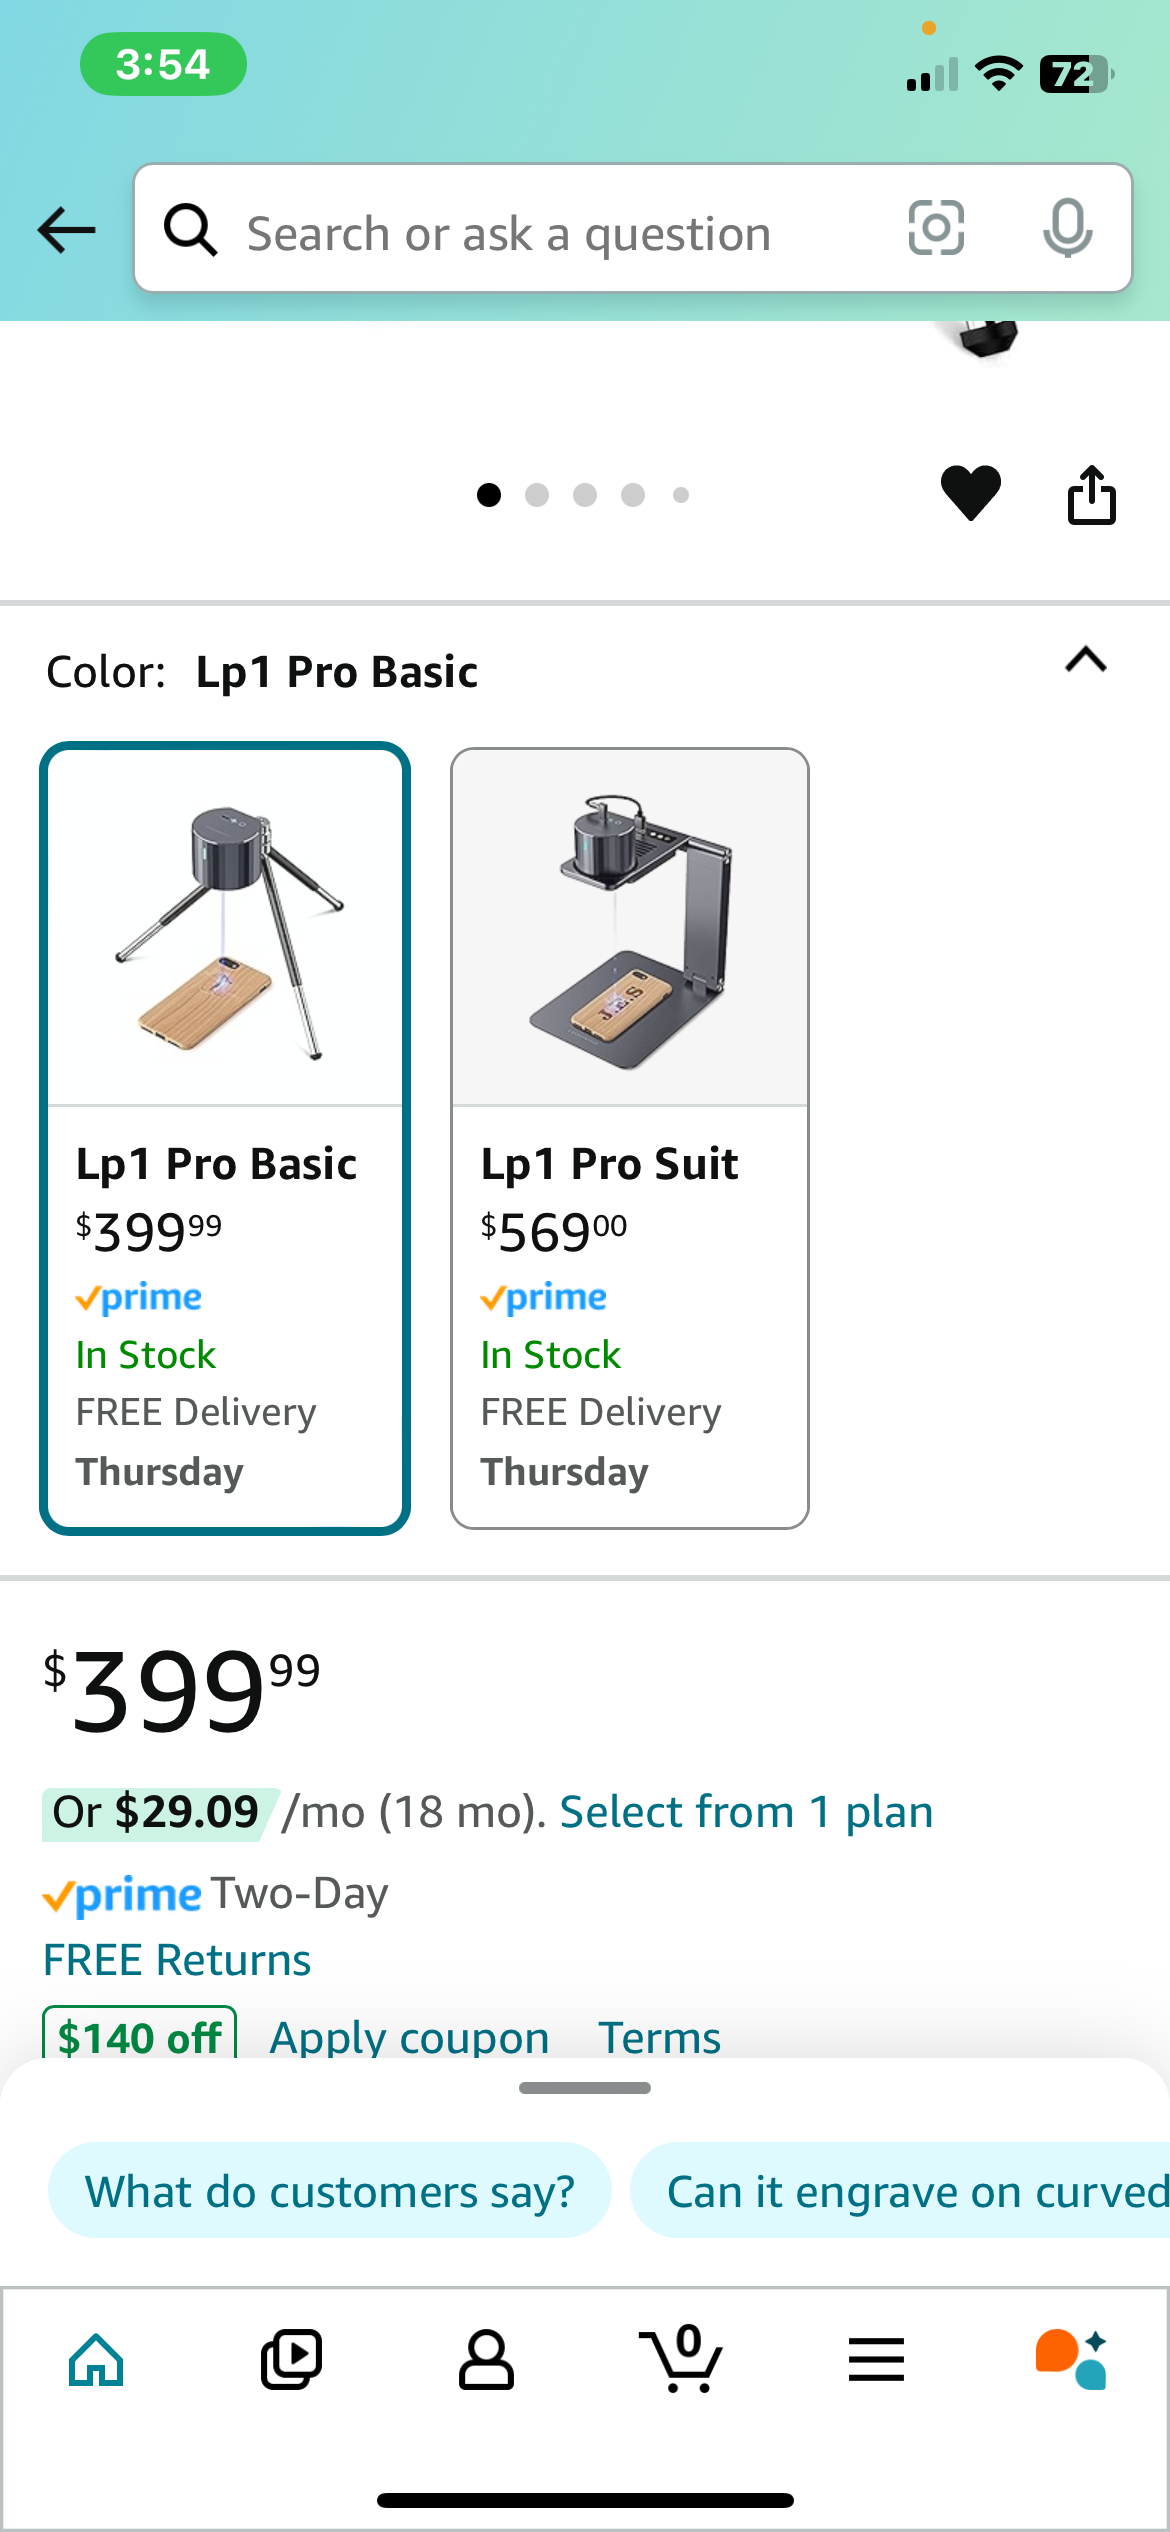Tap the share icon
This screenshot has height=2532, width=1170.
click(x=1091, y=495)
